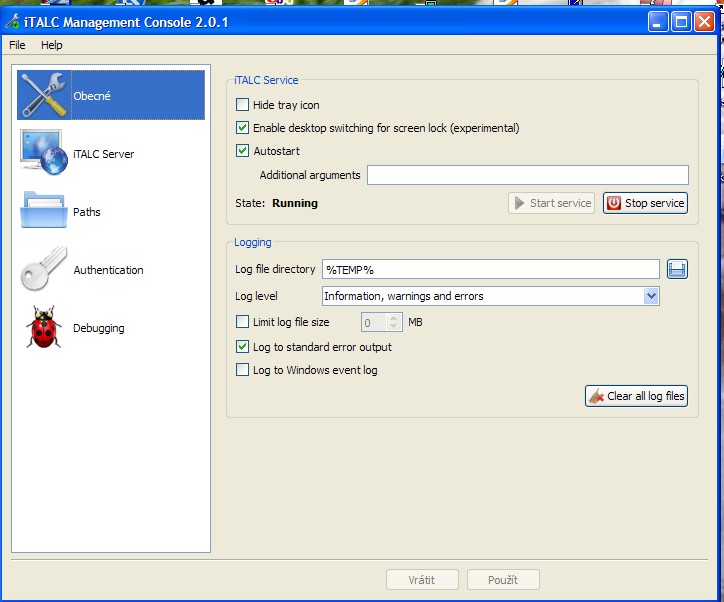Enable Limit log file size
724x602 pixels.
tap(242, 321)
